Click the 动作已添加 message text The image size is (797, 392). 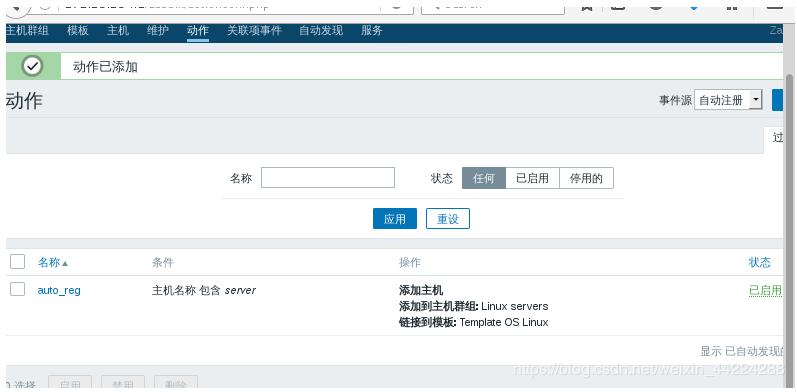(105, 67)
